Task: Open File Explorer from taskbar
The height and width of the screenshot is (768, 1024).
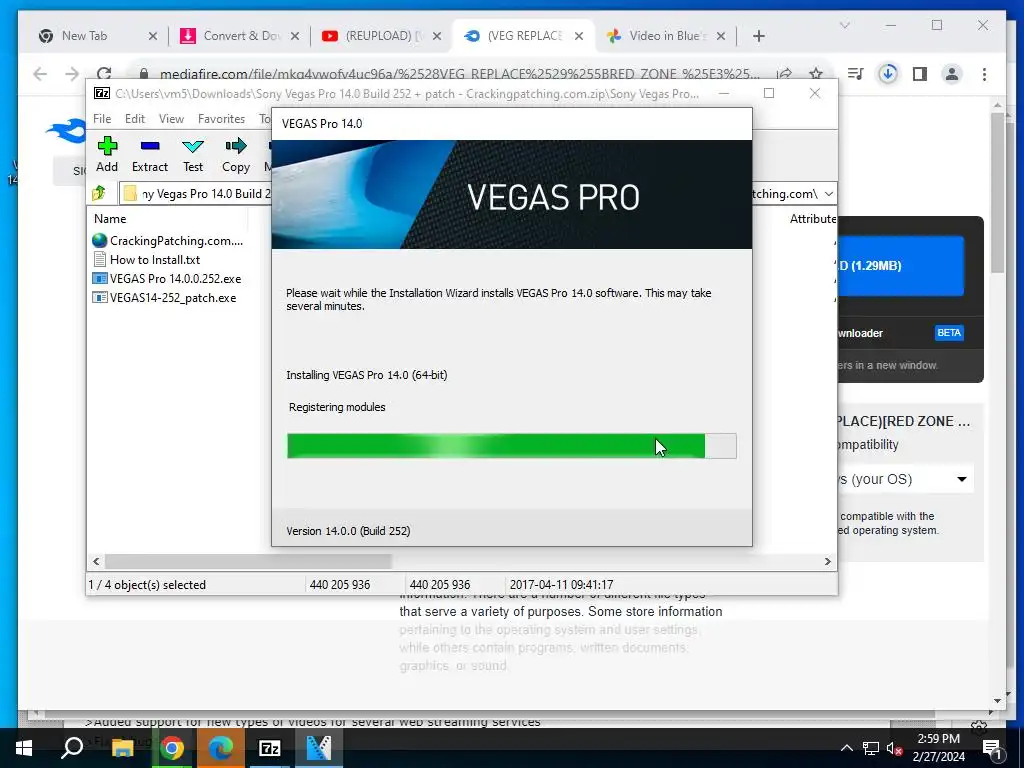Action: click(x=121, y=748)
